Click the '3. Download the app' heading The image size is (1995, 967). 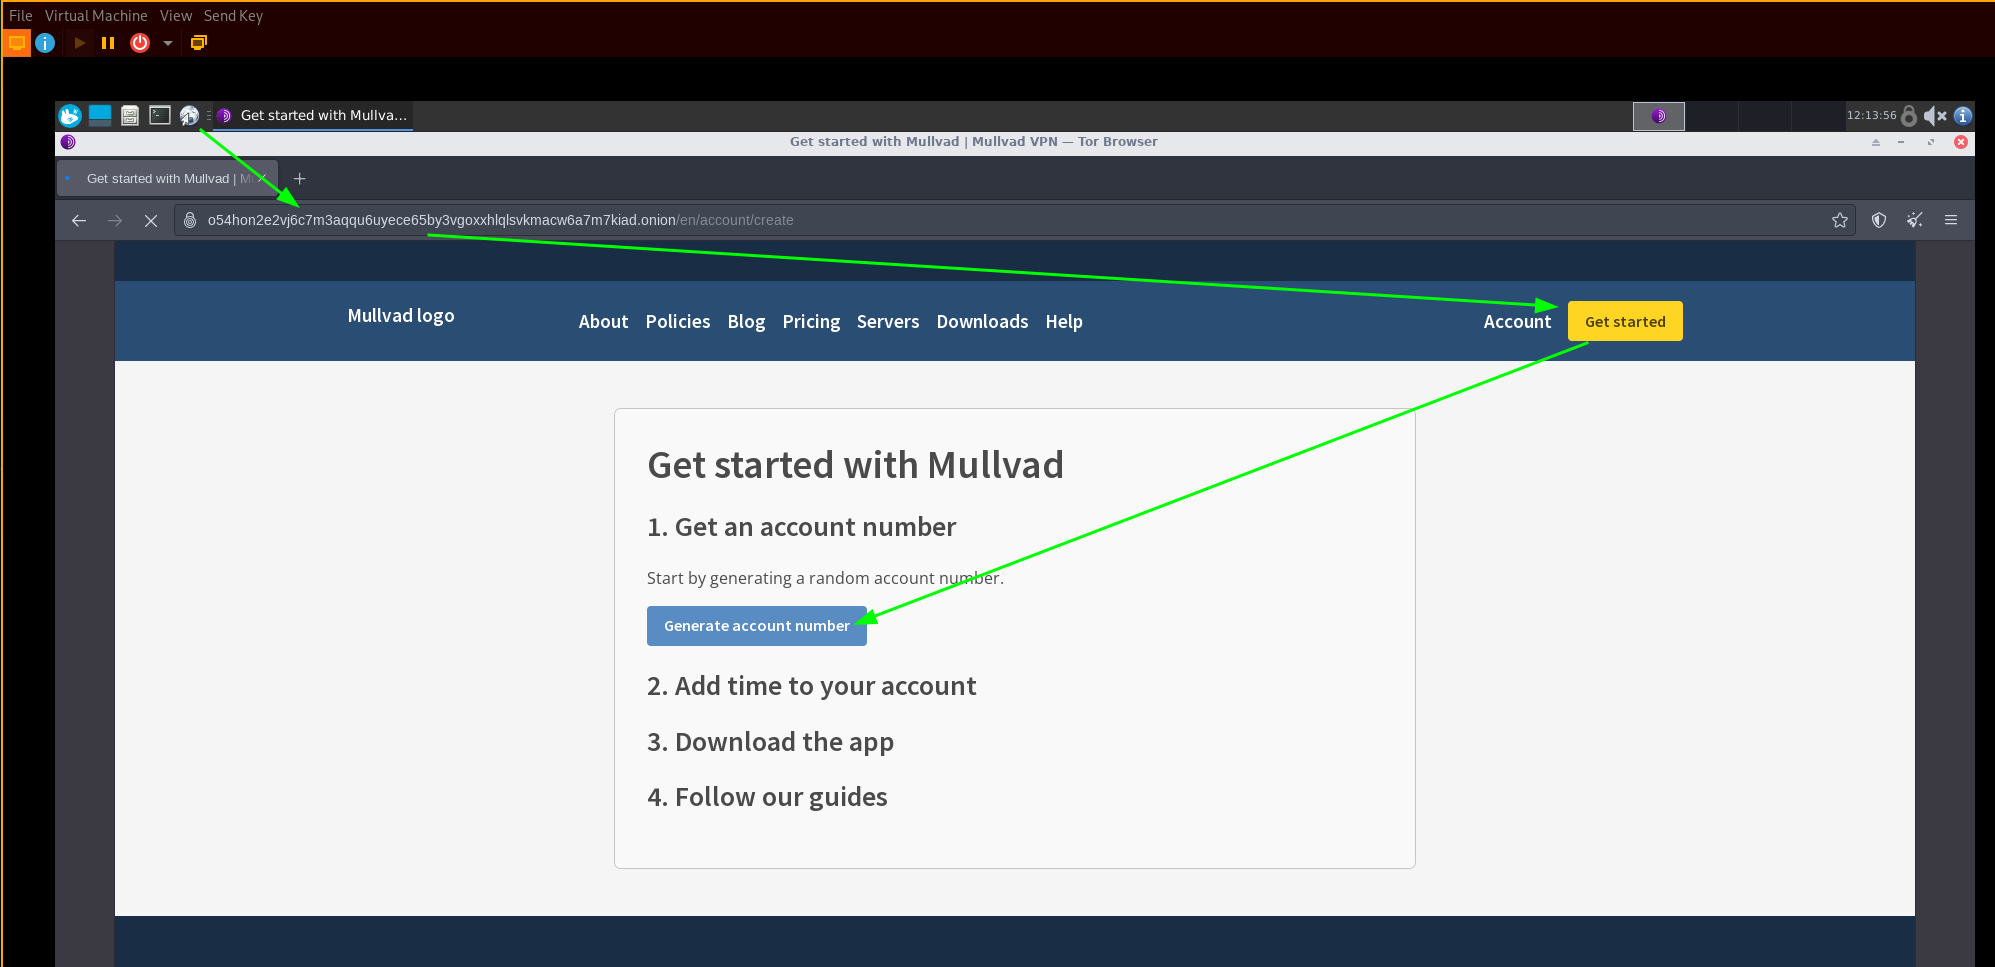pyautogui.click(x=771, y=742)
